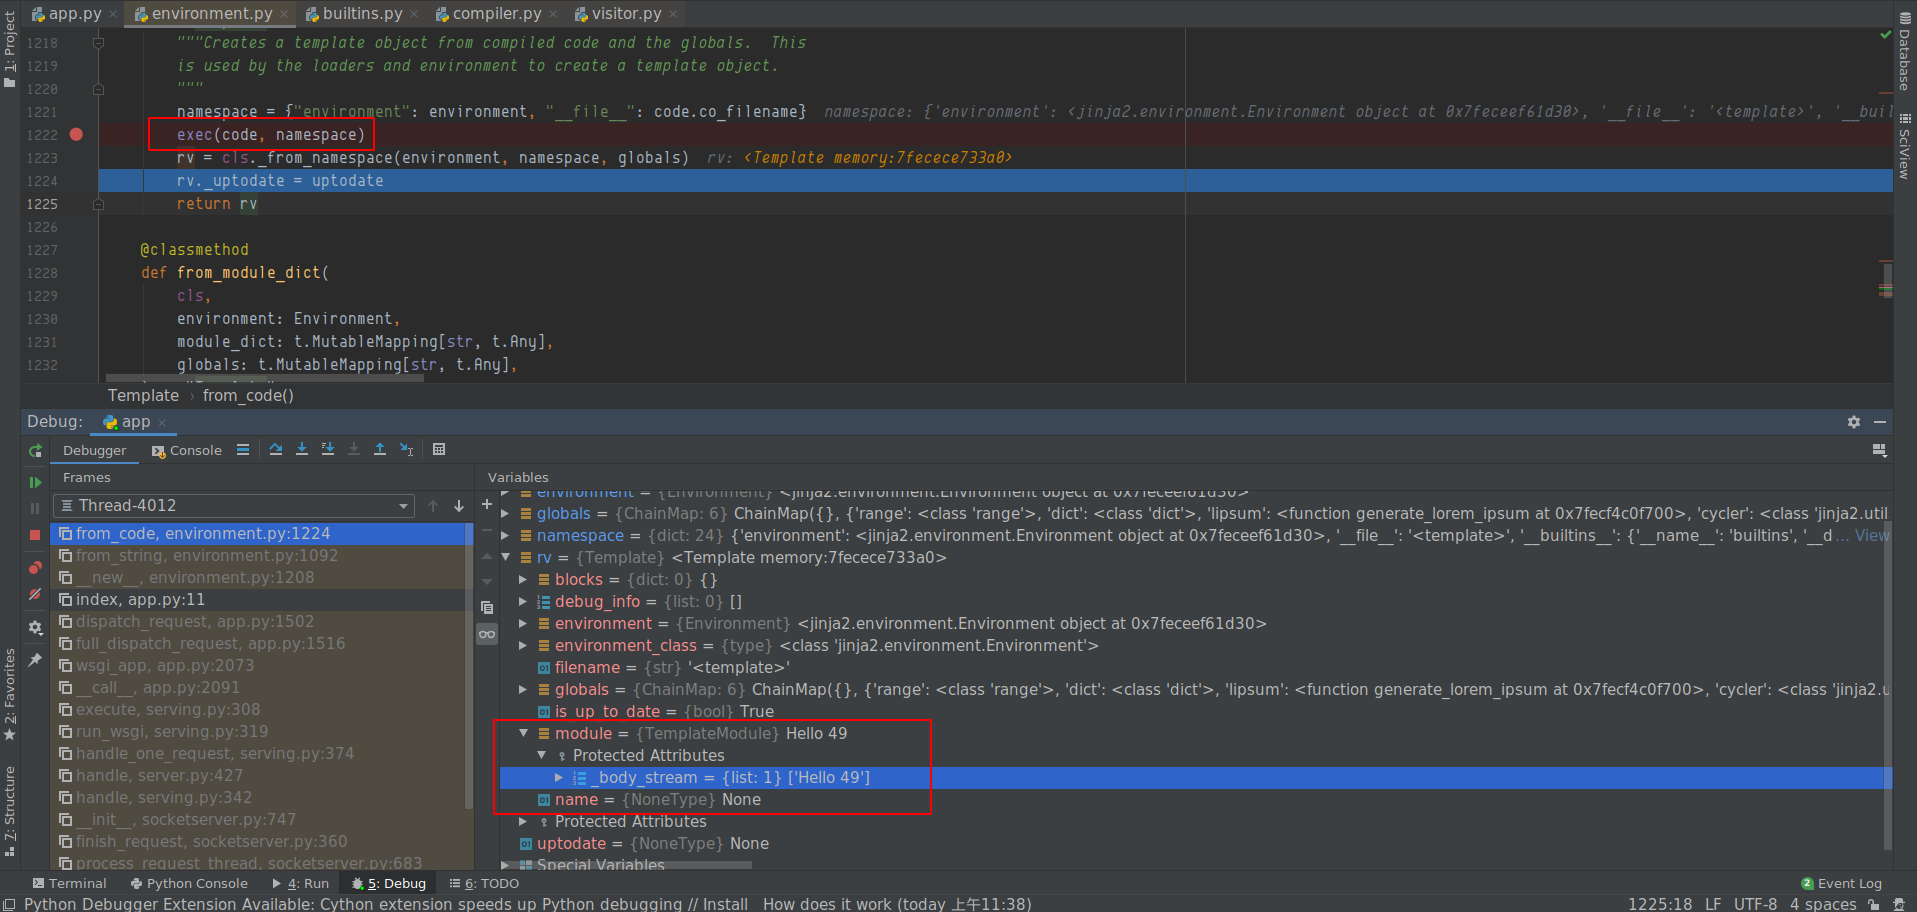The height and width of the screenshot is (912, 1917).
Task: Restore the debugger layout
Action: [1880, 451]
